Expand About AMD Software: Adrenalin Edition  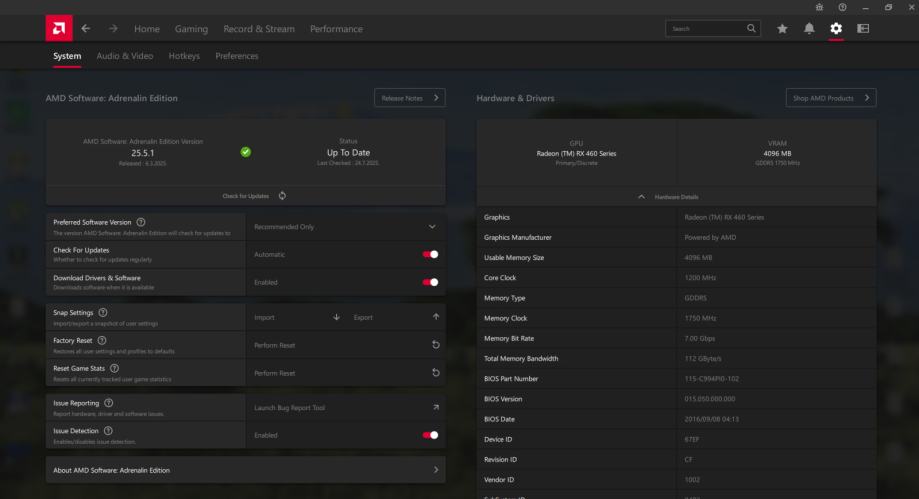246,470
